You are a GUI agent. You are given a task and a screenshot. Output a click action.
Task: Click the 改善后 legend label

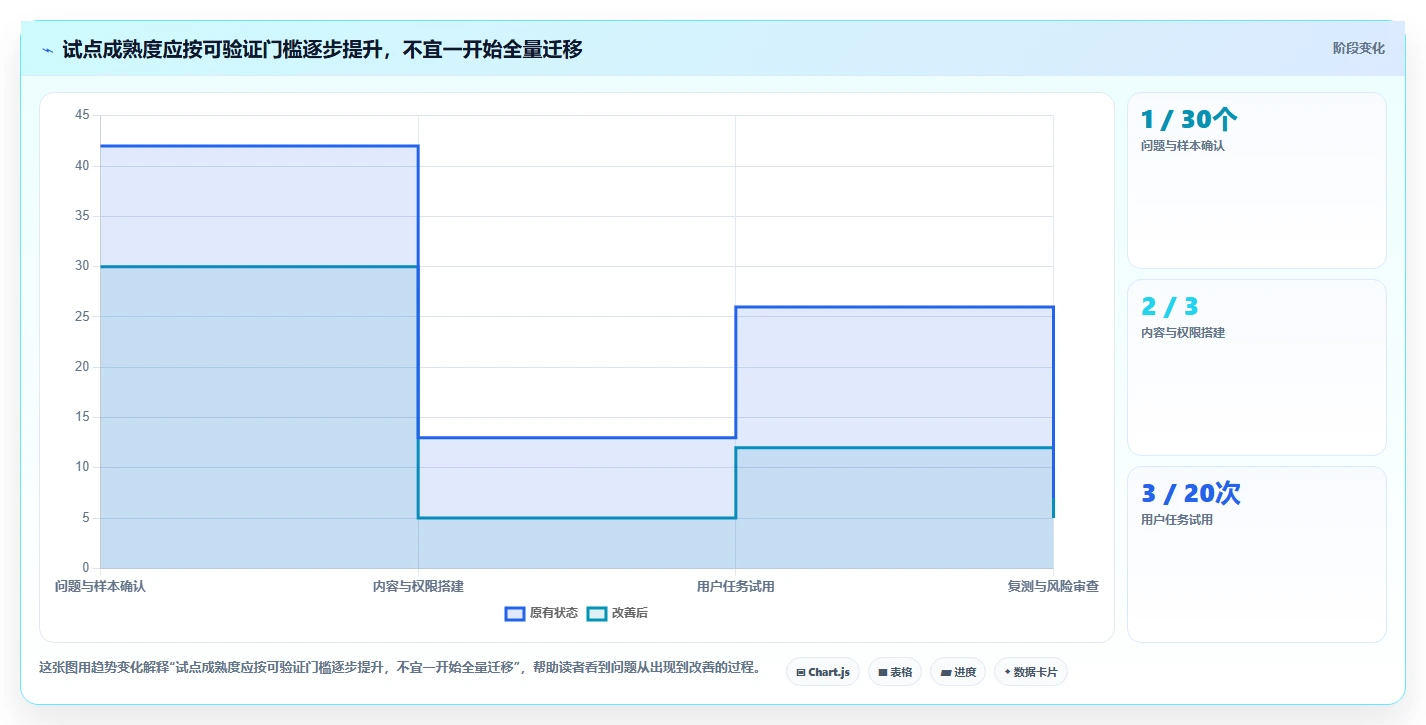(630, 614)
